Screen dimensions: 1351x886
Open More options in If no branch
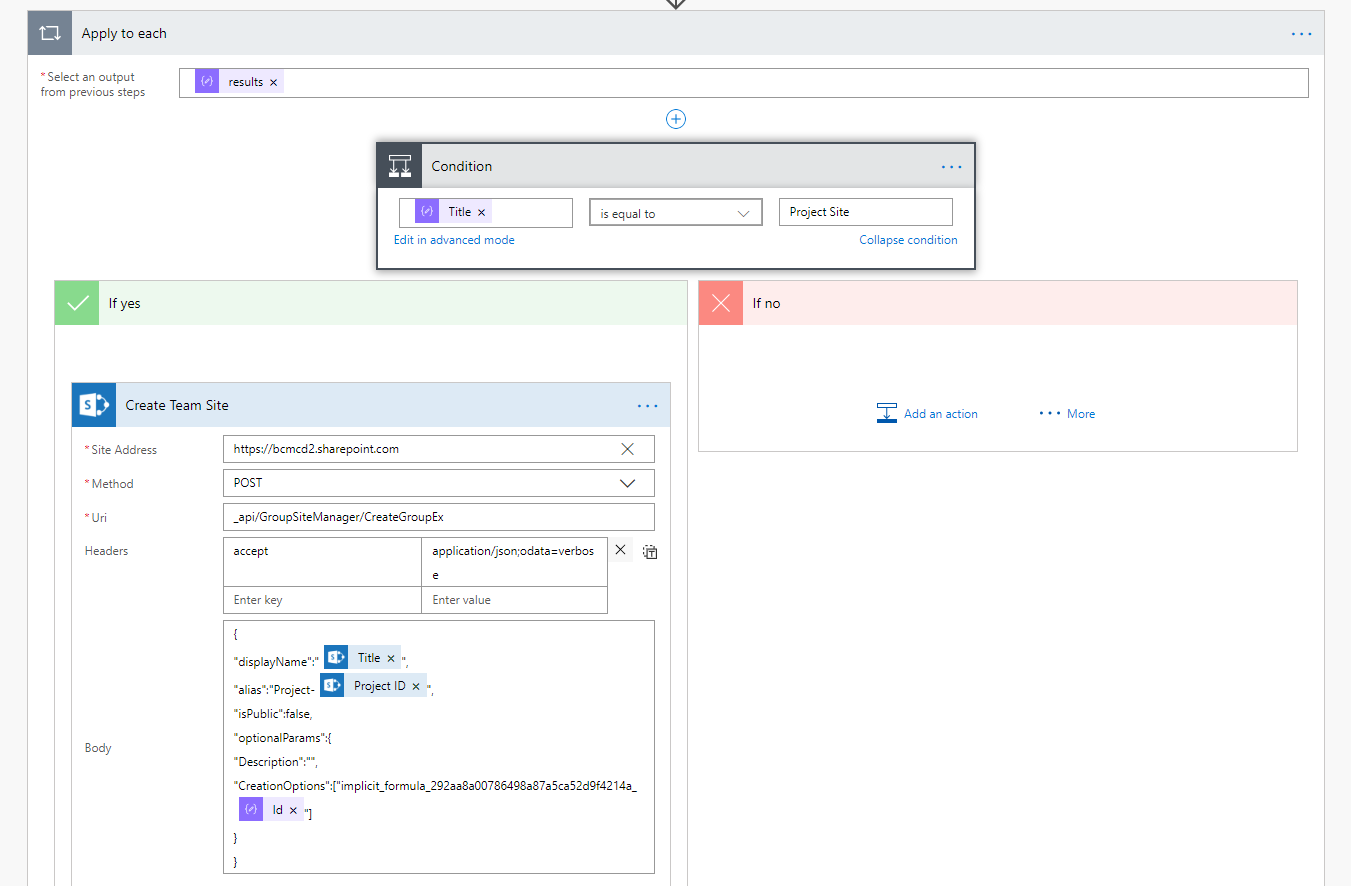point(1067,414)
